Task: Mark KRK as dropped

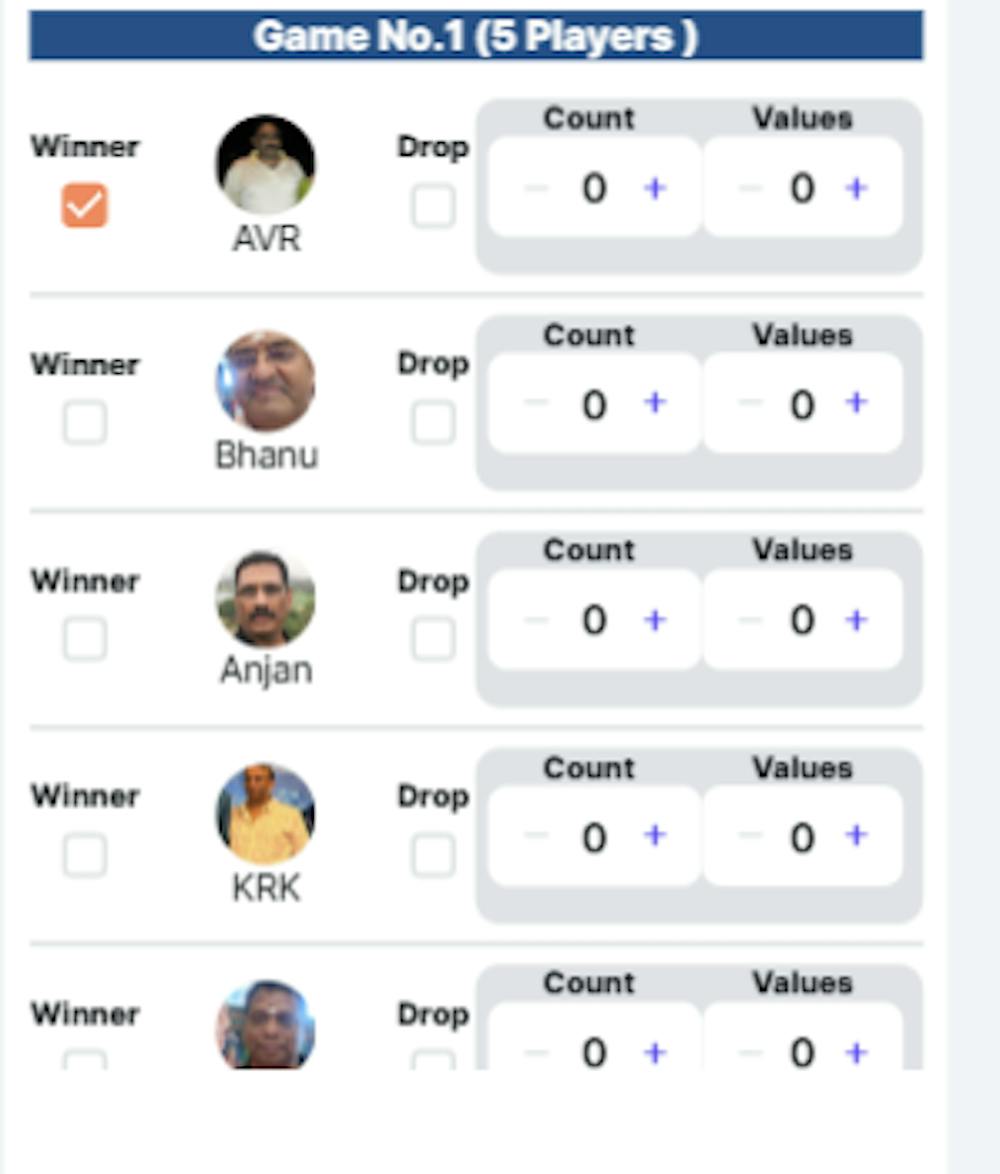Action: 433,856
